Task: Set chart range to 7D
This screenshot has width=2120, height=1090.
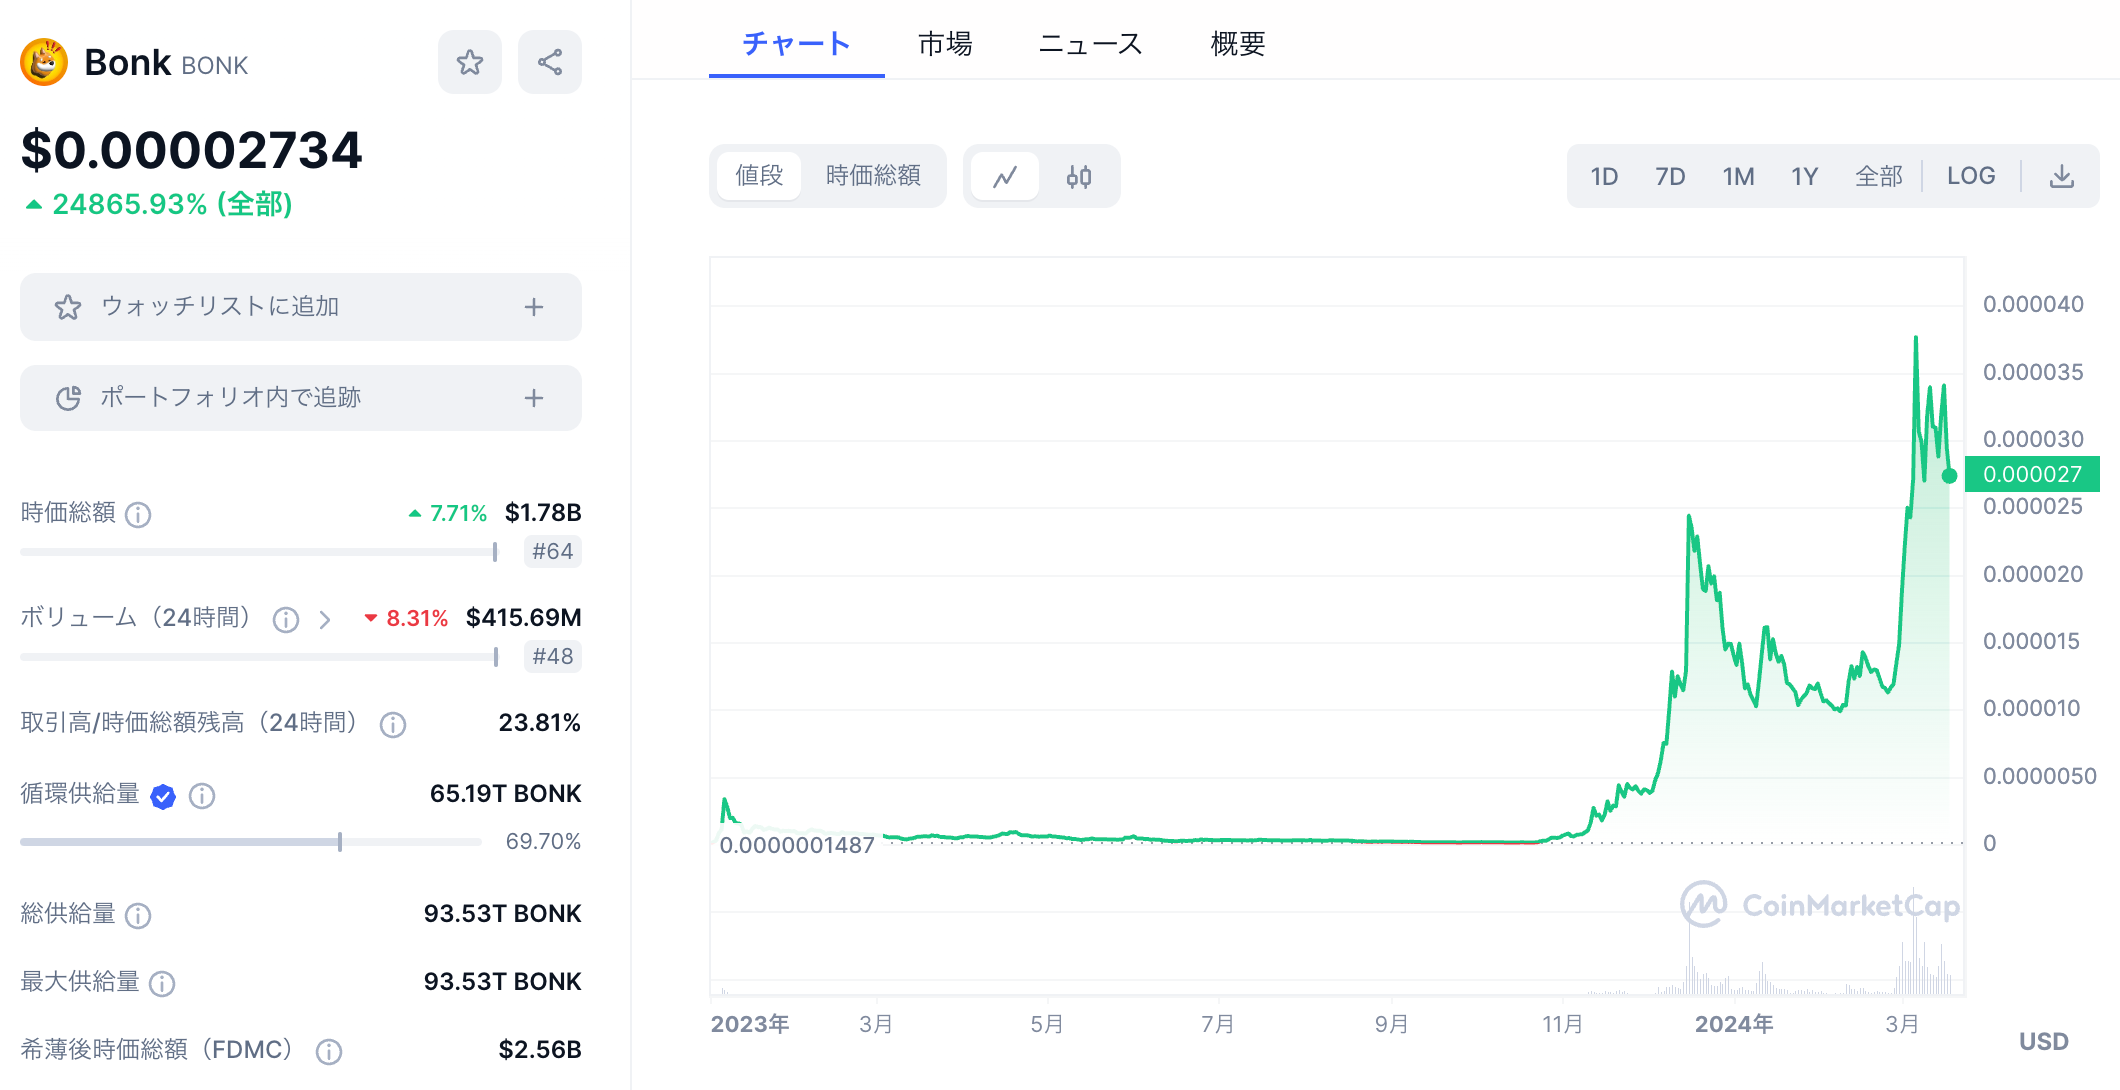Action: pyautogui.click(x=1669, y=177)
